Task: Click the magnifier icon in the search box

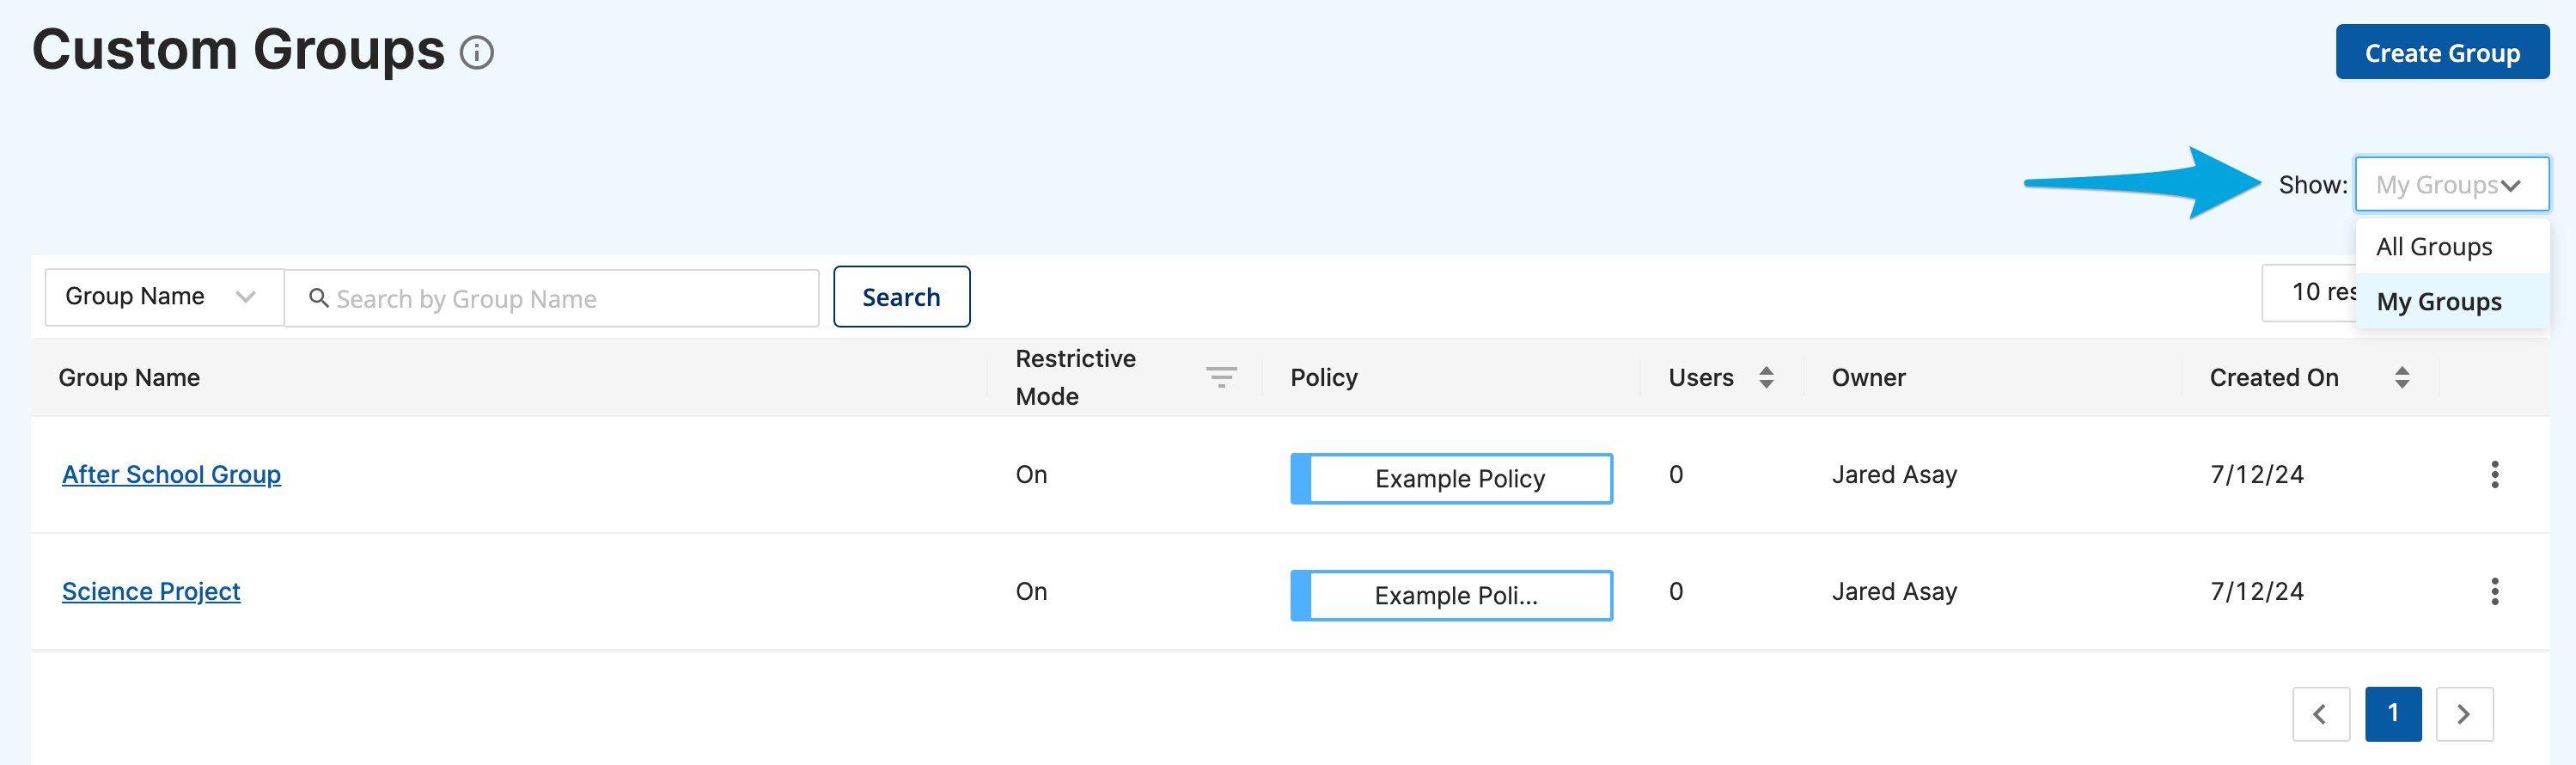Action: 318,298
